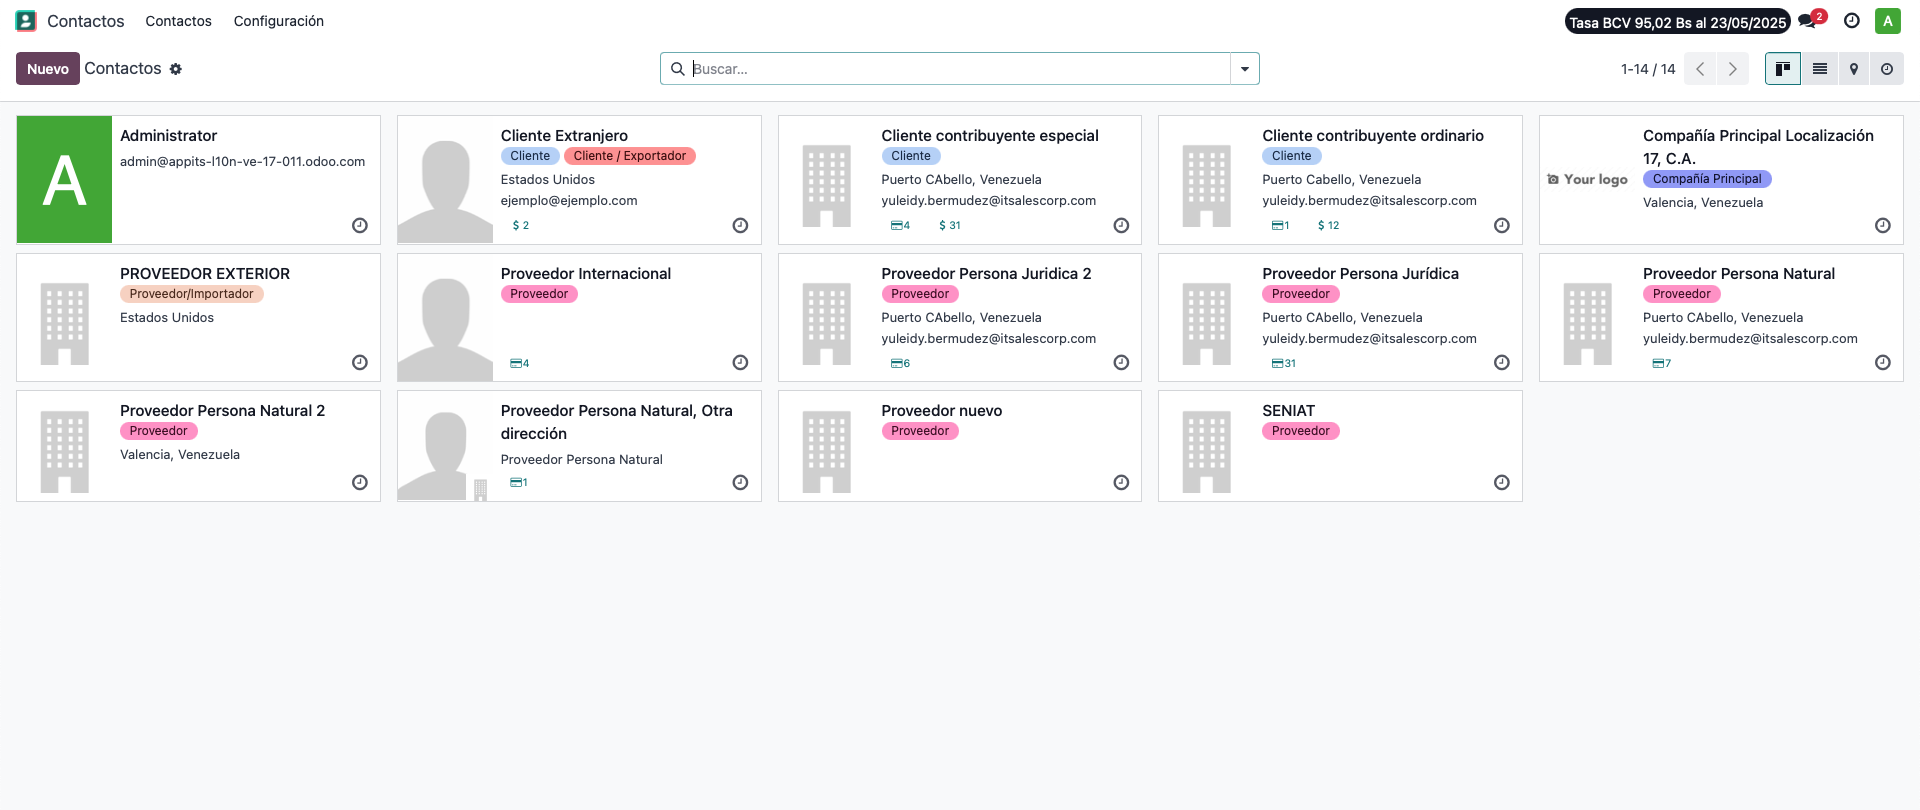Open the conversations messages icon

[1809, 21]
